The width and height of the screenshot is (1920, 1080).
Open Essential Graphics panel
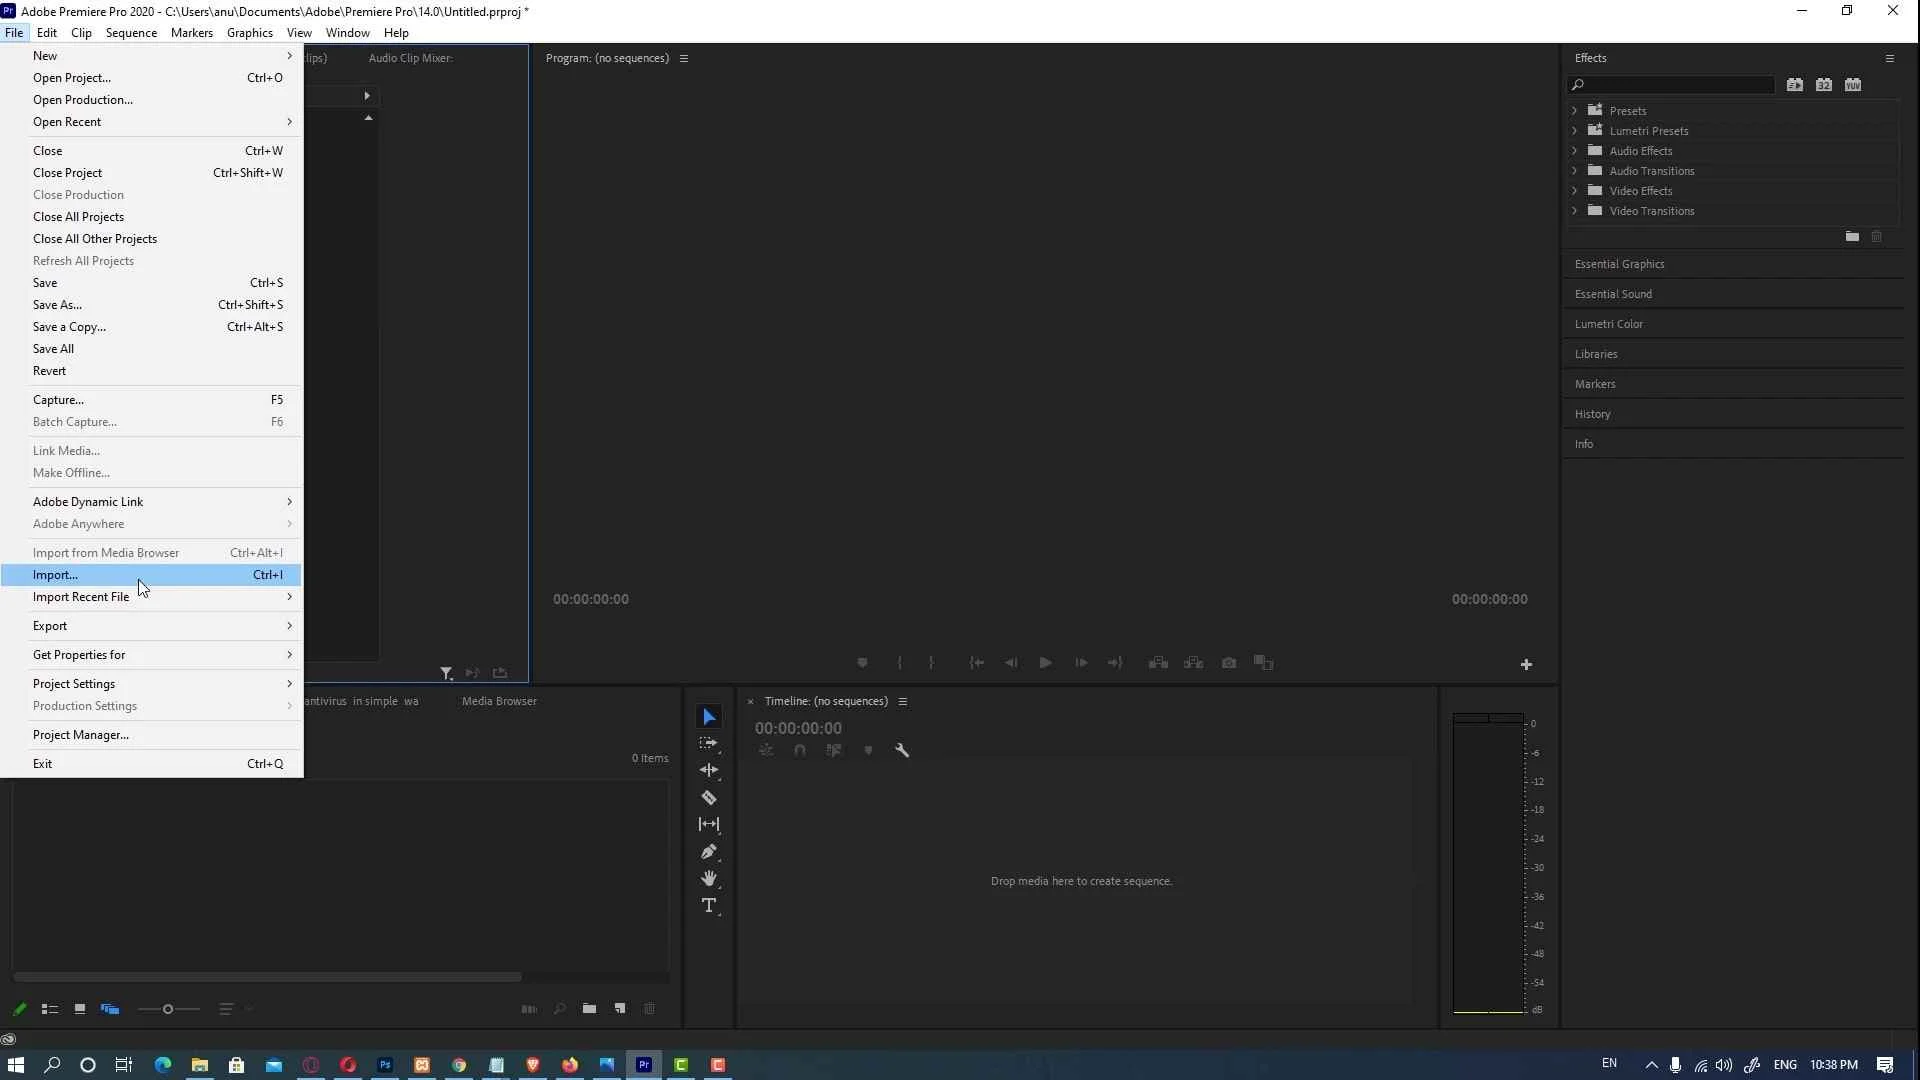1619,264
